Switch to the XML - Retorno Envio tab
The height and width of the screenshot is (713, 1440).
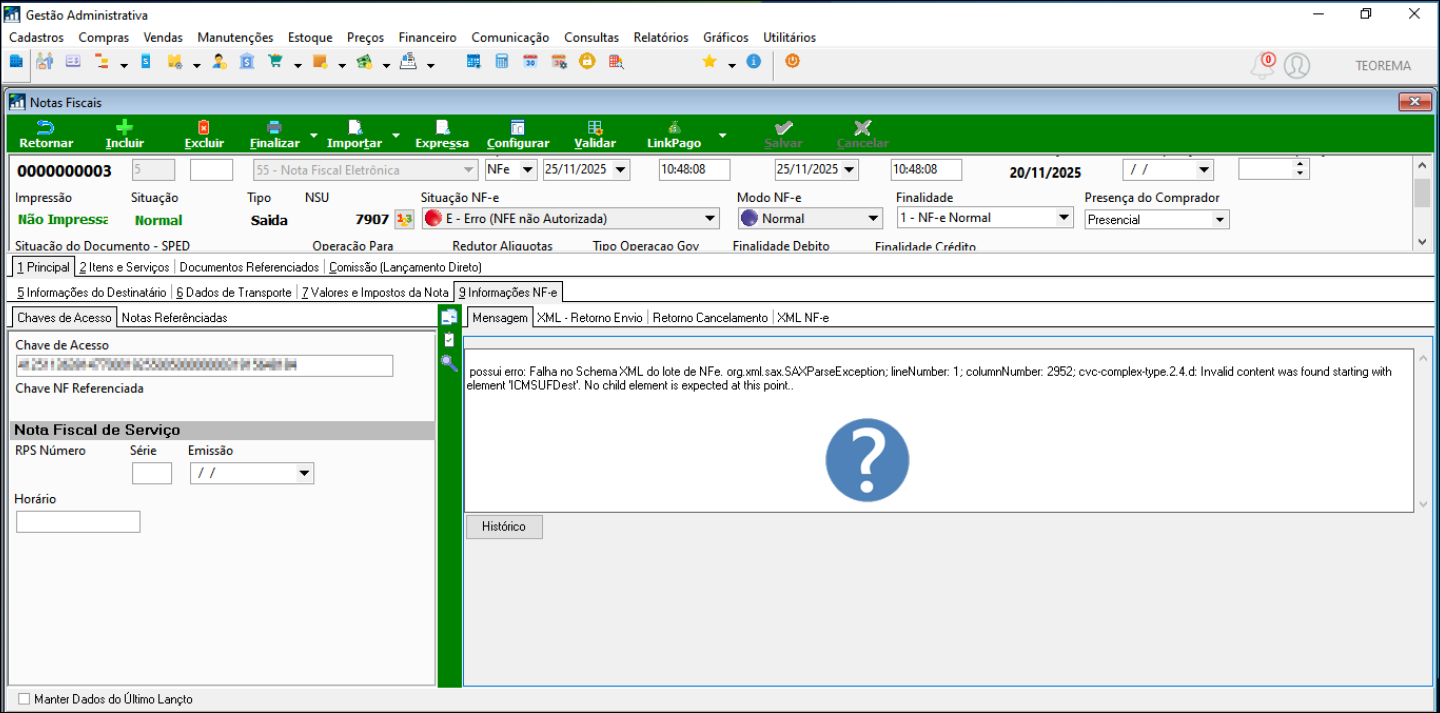click(589, 318)
